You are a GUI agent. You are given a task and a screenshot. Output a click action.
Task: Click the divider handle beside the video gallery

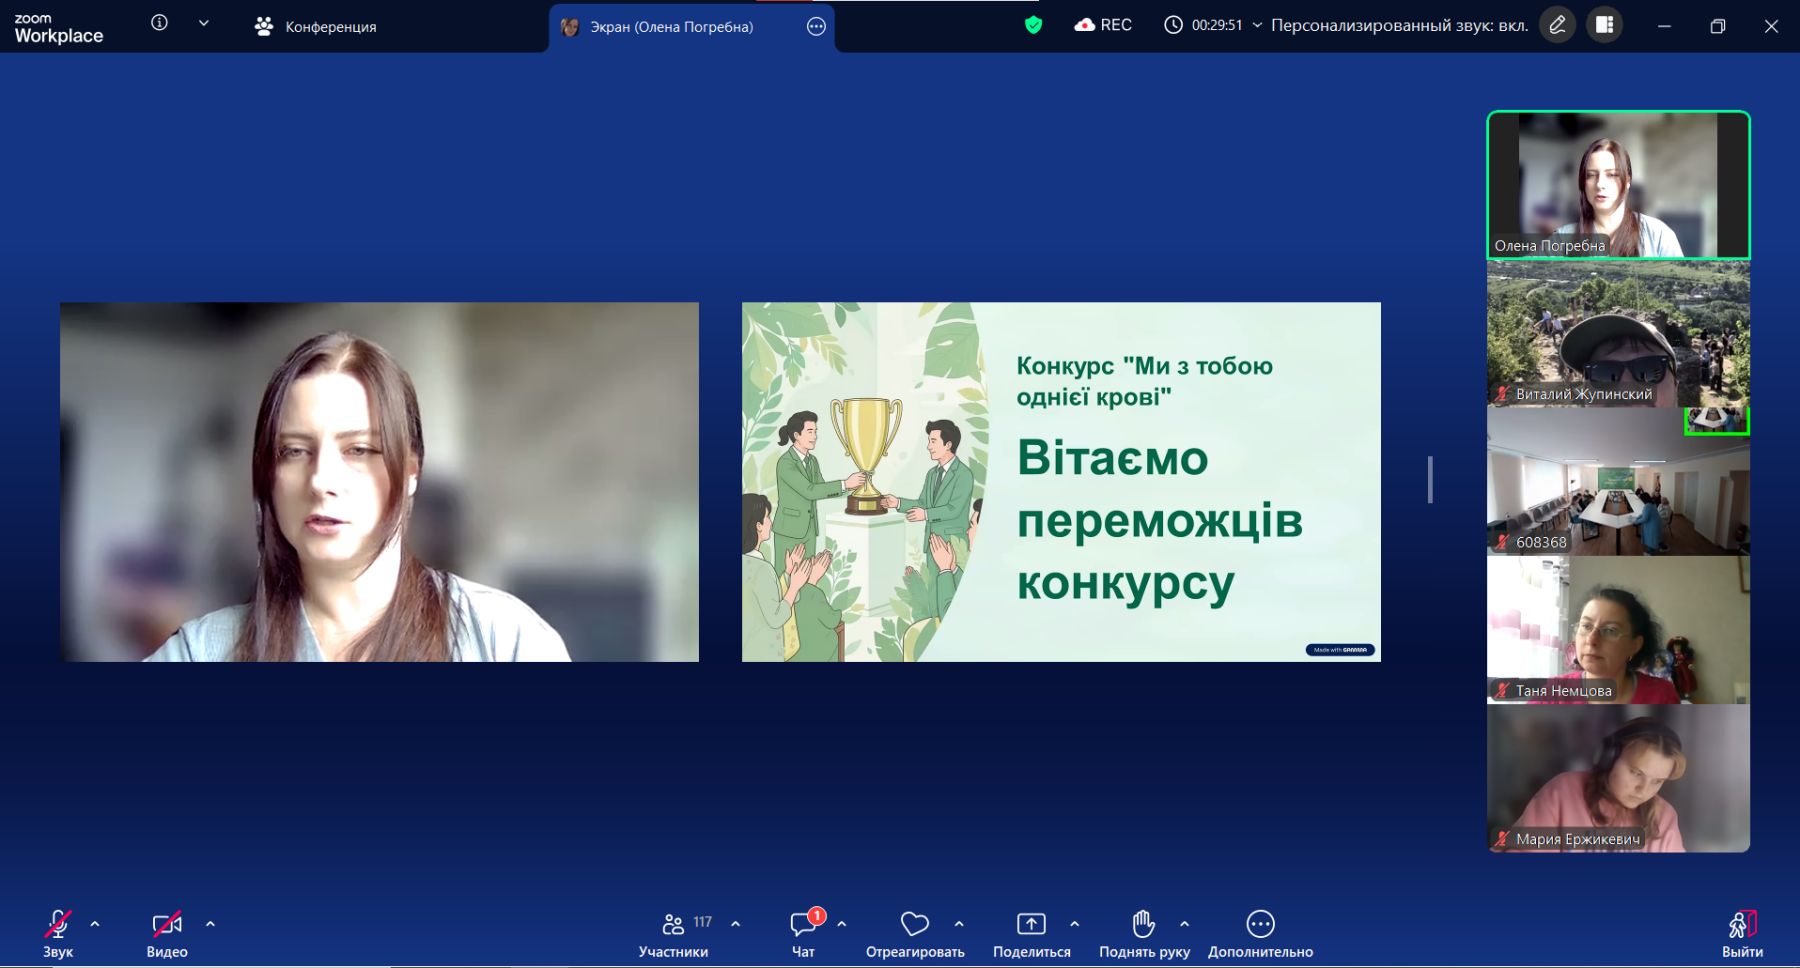[1430, 480]
